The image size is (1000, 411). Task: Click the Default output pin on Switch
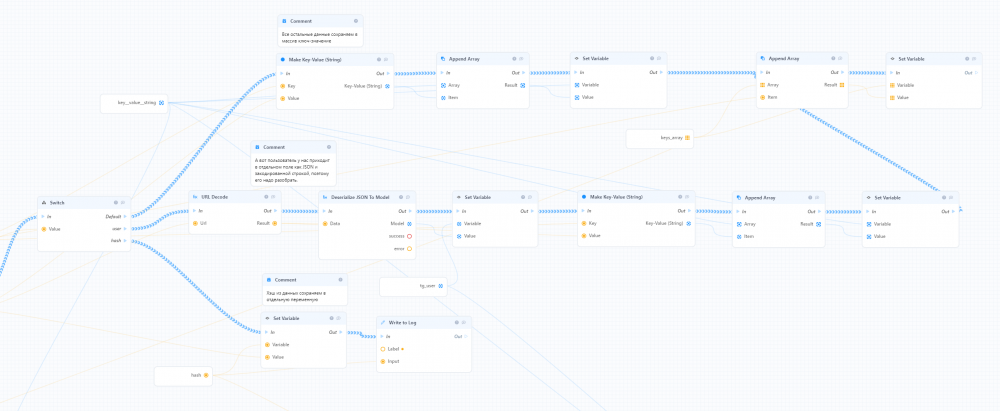click(125, 216)
